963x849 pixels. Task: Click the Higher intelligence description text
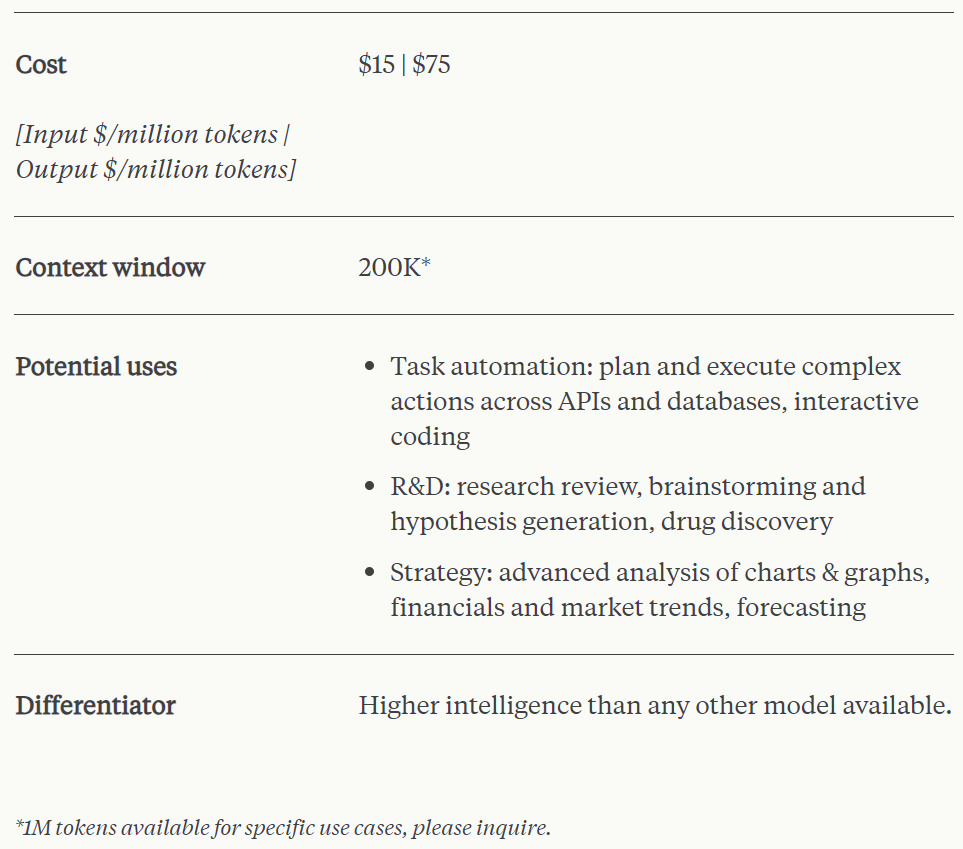pos(654,706)
